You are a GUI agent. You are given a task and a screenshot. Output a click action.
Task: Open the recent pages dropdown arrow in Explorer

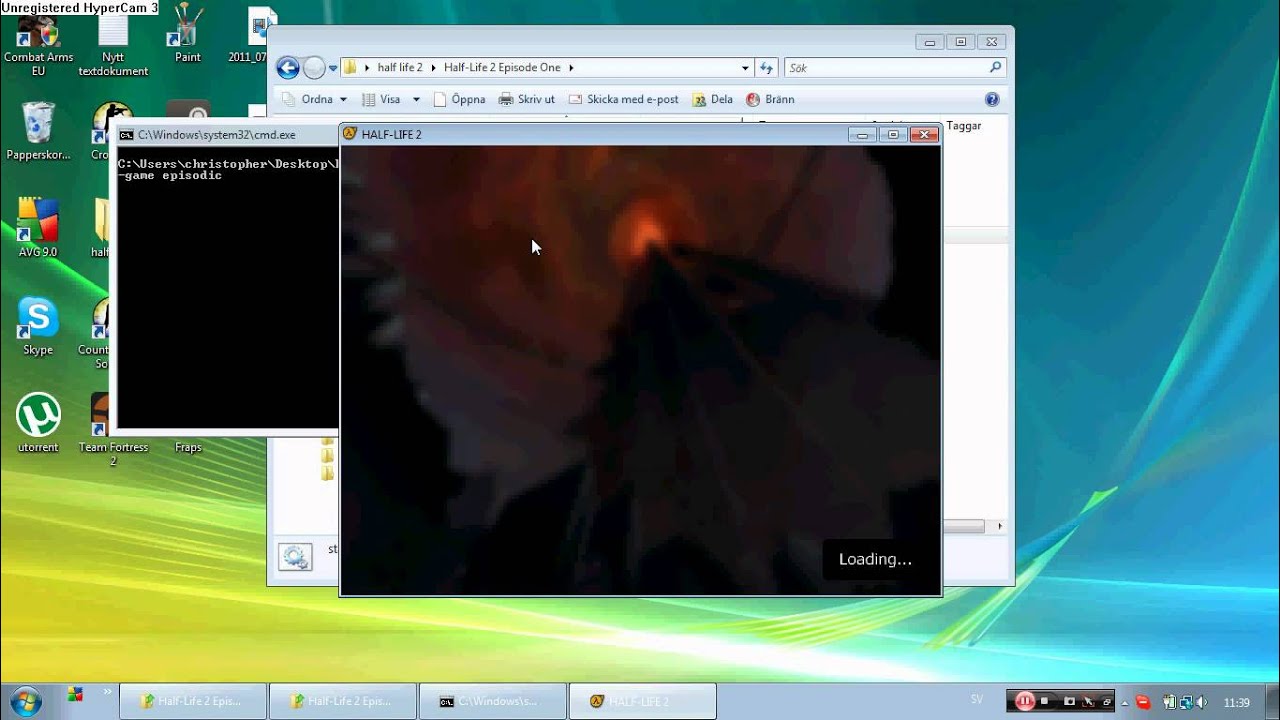[333, 68]
